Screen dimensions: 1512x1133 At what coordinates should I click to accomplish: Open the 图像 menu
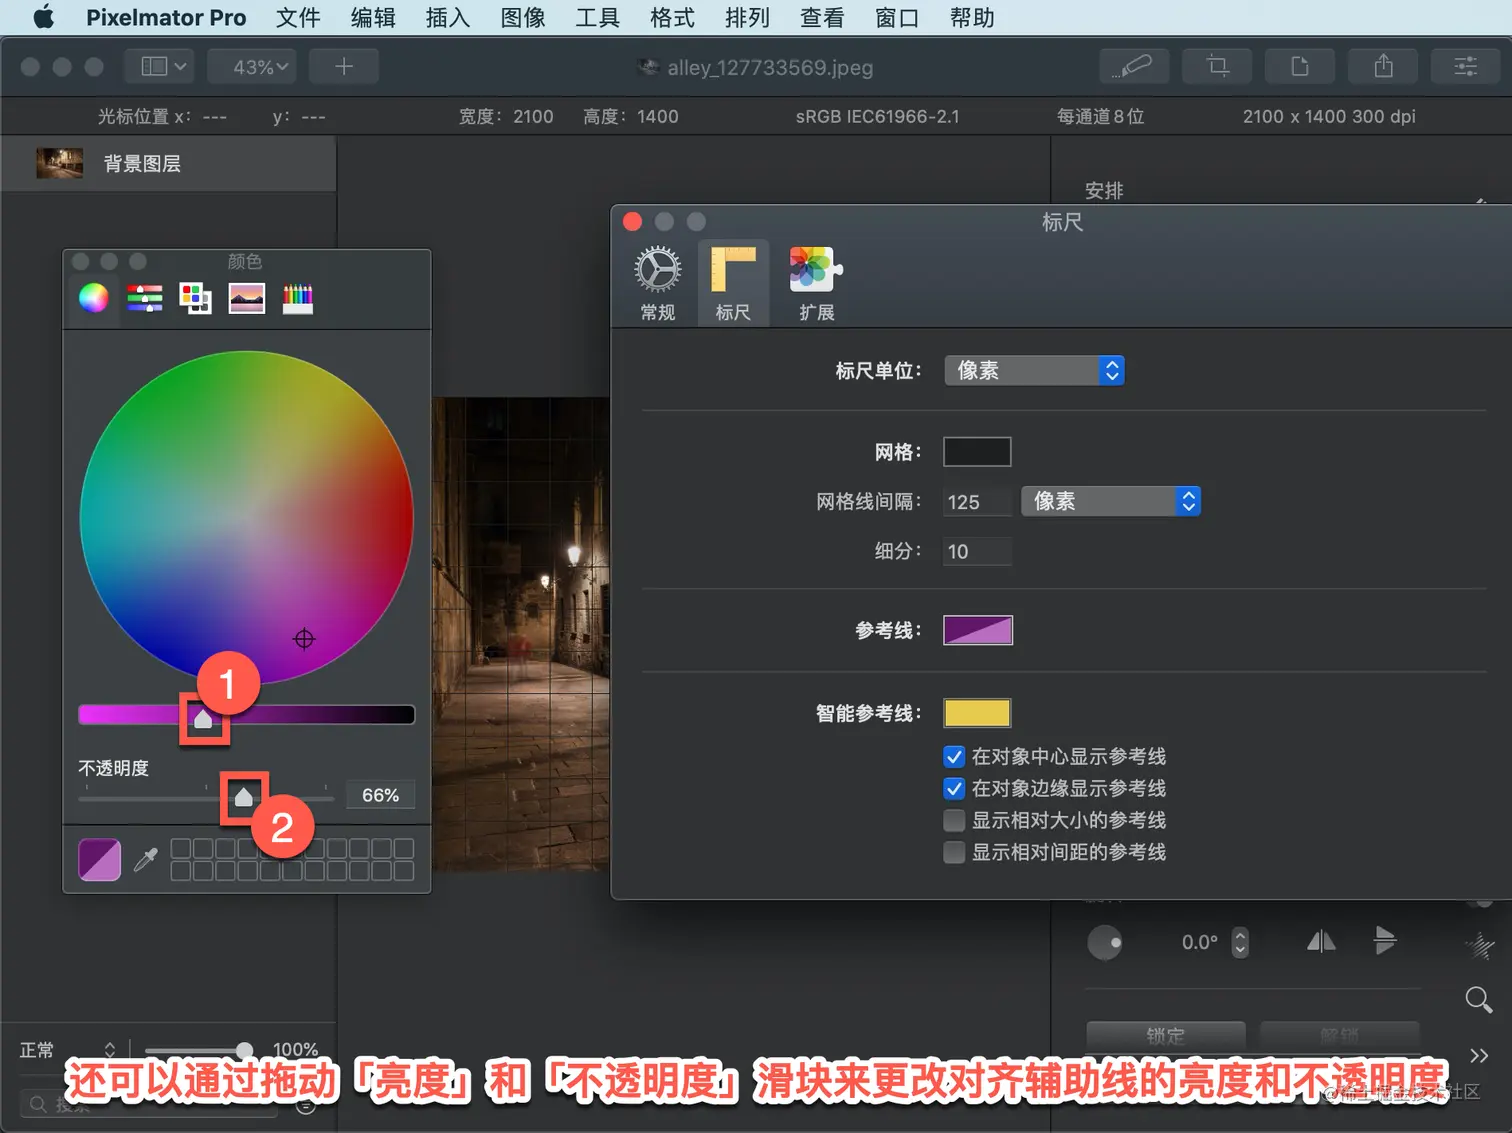[x=523, y=17]
